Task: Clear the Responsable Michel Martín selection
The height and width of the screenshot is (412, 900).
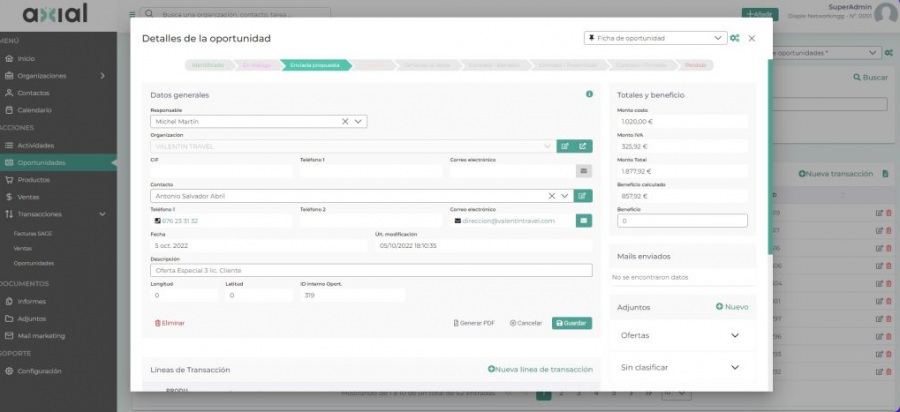Action: click(x=346, y=122)
